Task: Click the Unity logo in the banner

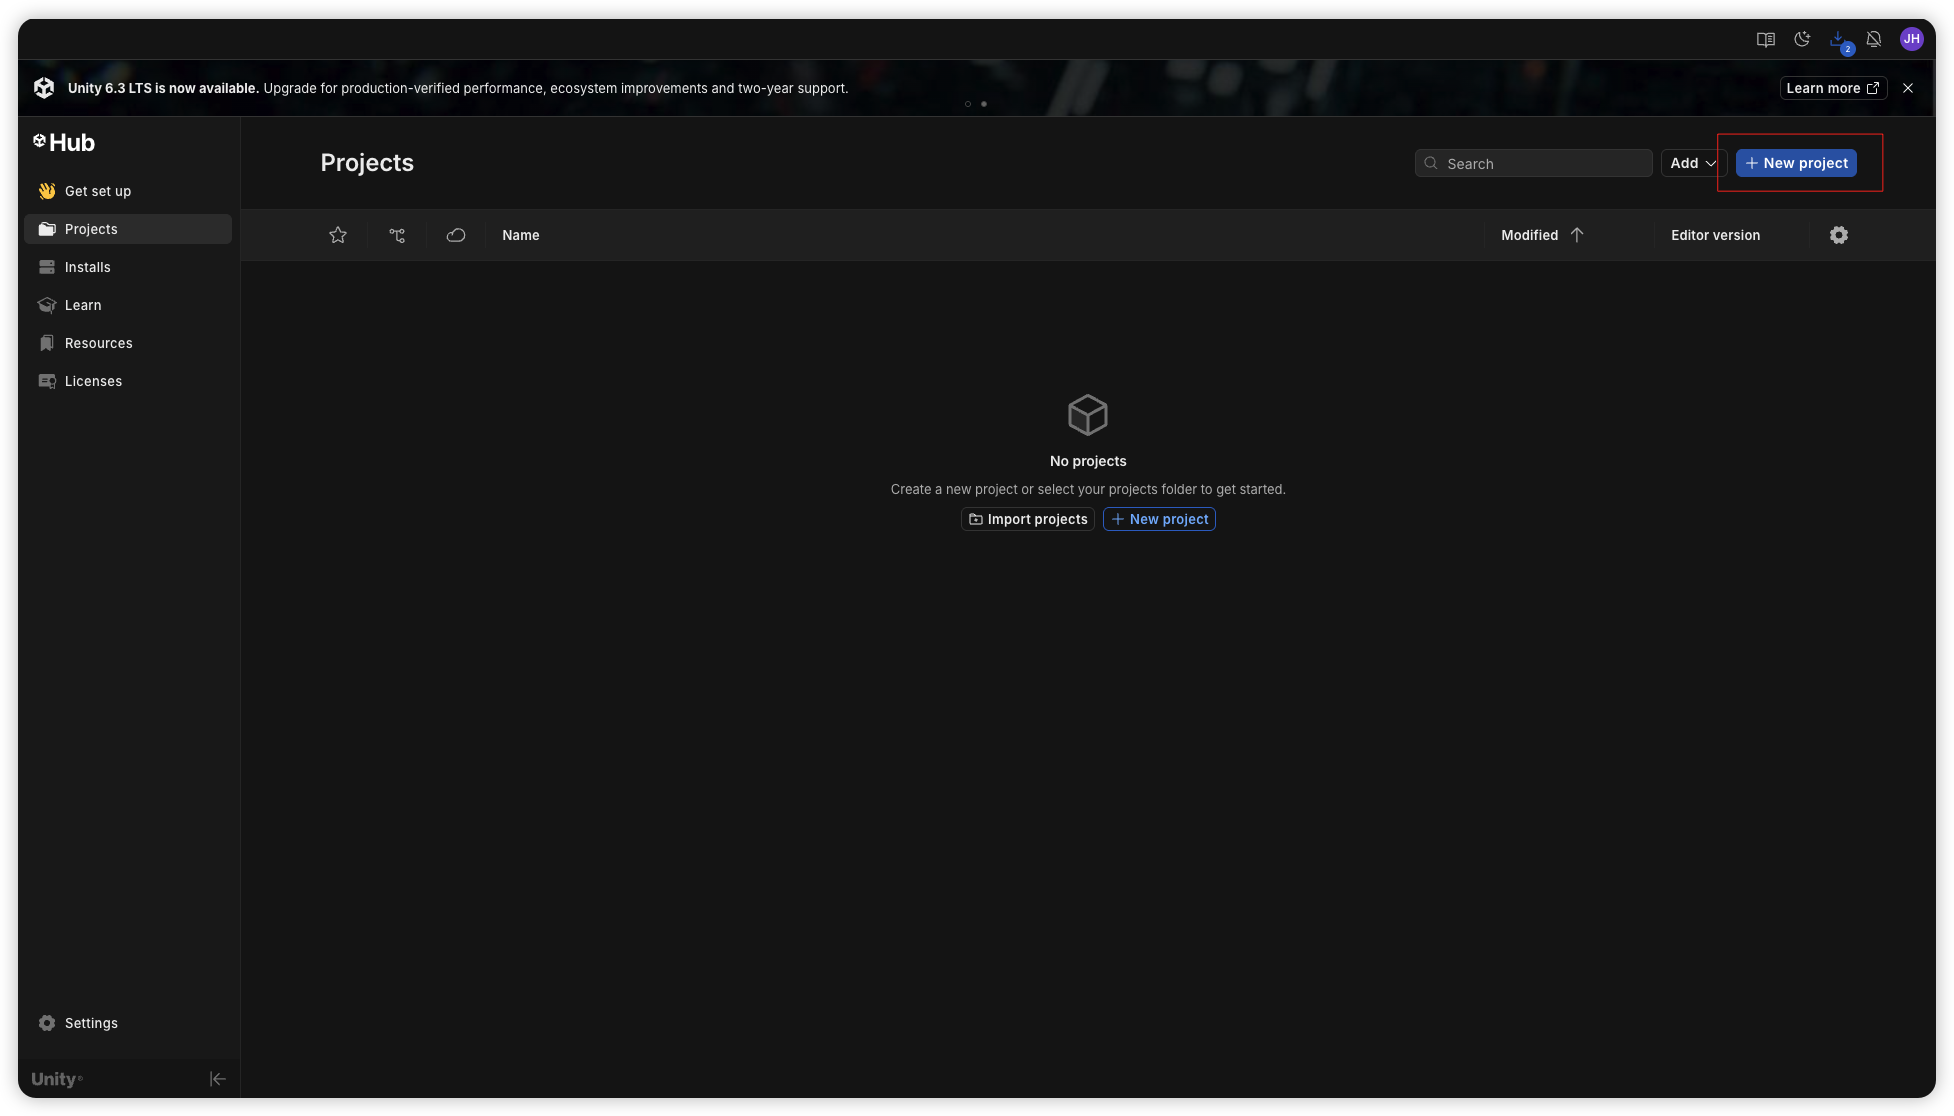Action: click(44, 88)
